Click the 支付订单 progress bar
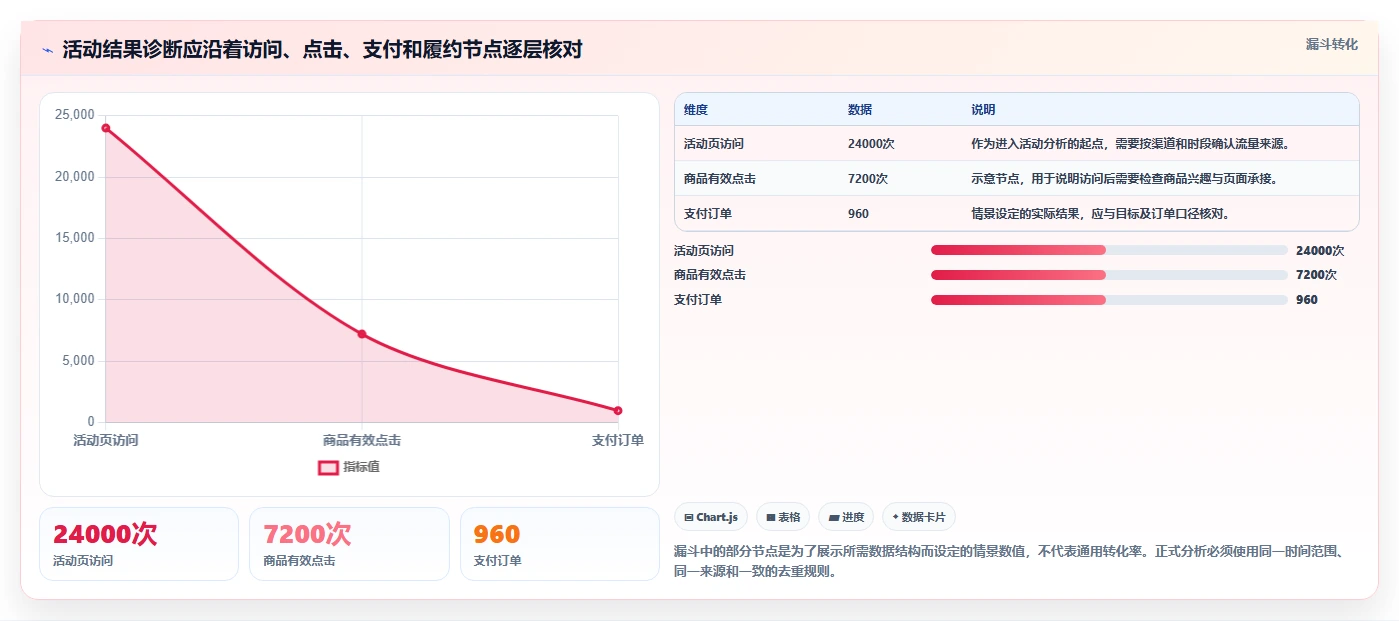The image size is (1399, 621). (x=1109, y=300)
